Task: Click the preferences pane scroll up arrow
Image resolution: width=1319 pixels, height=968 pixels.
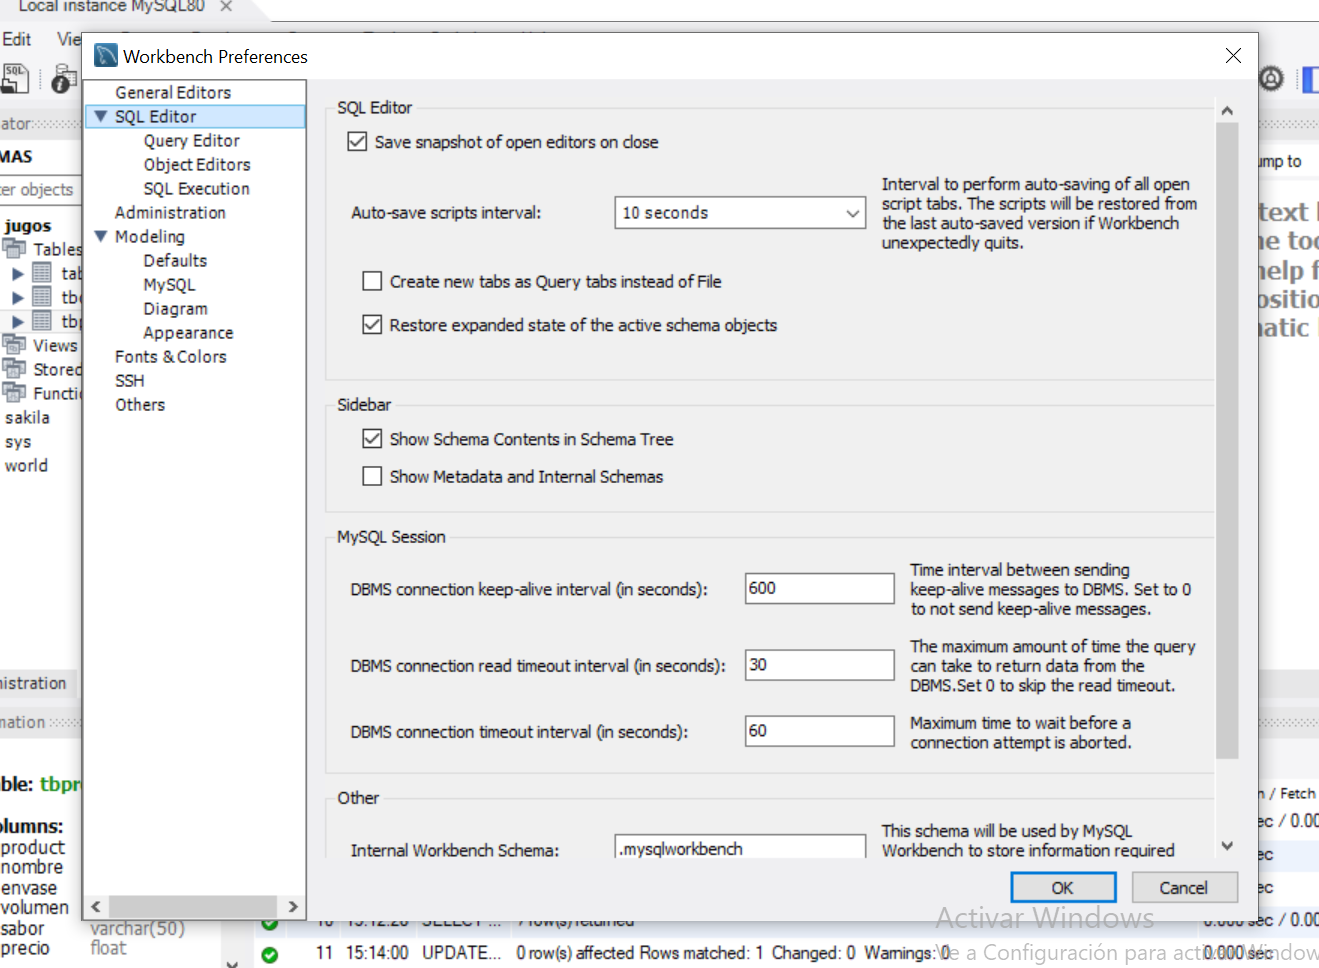Action: pos(1227,111)
